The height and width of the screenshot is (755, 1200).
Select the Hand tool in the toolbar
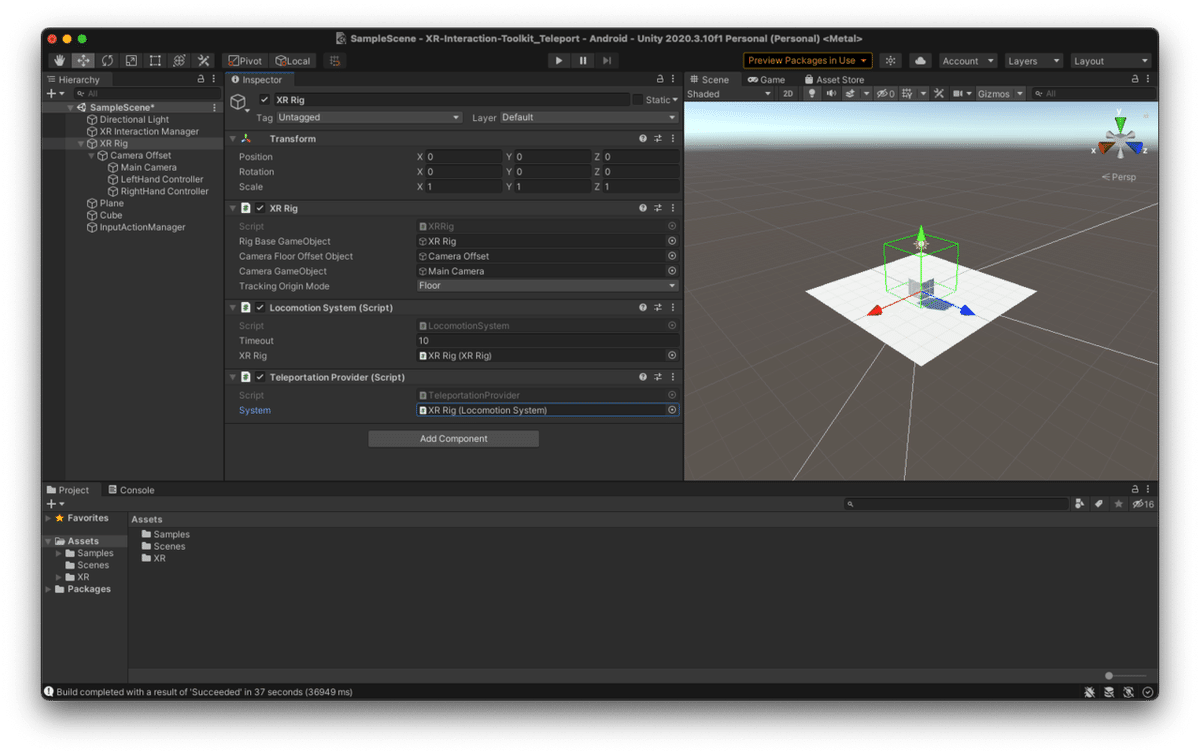tap(59, 61)
